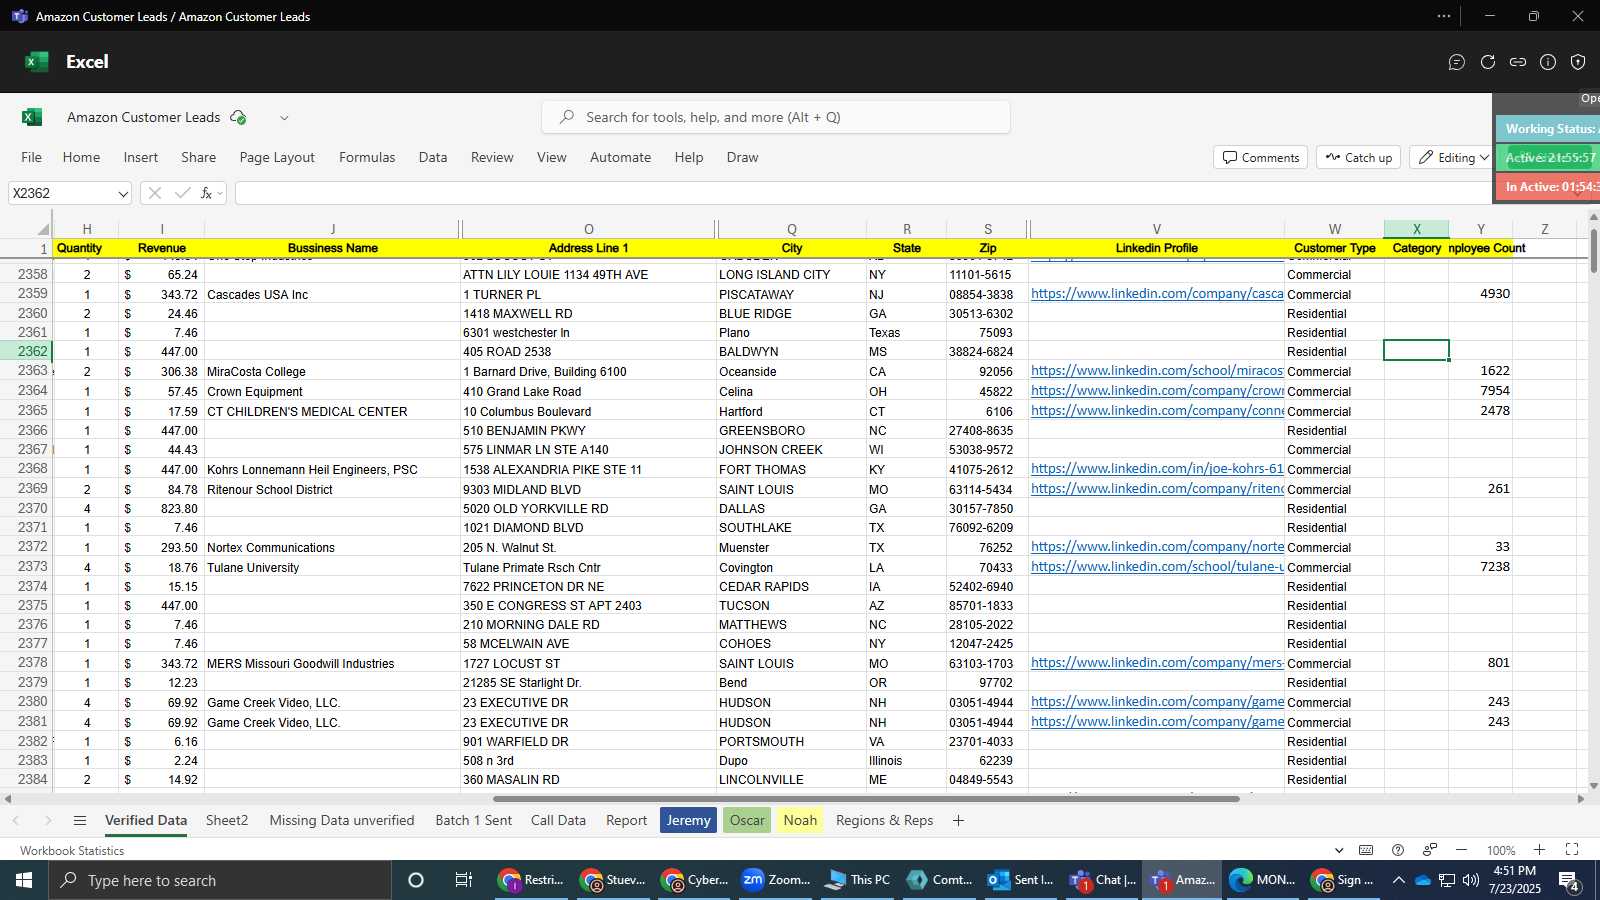Switch to the Regions & Reps sheet tab
The image size is (1600, 900).
click(884, 820)
